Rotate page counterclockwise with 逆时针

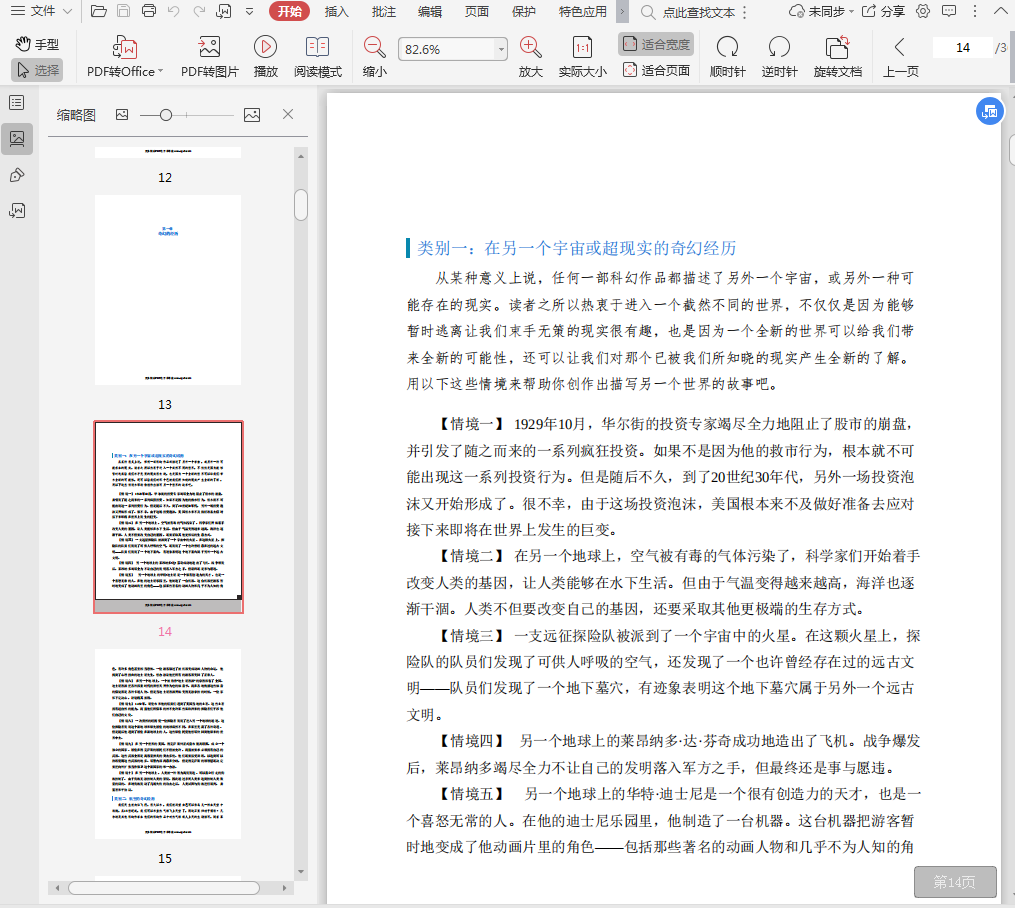pyautogui.click(x=779, y=47)
